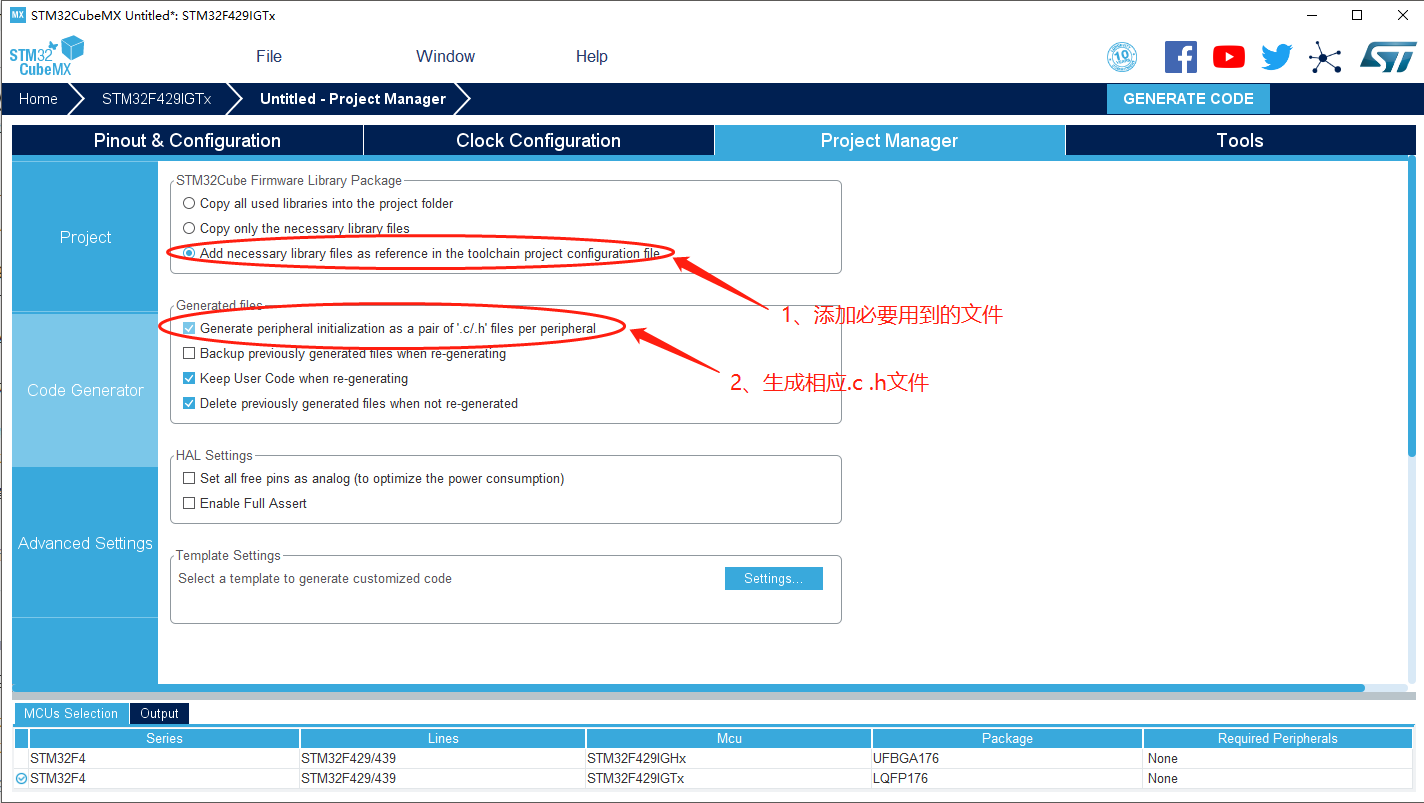Select the Project Manager tab
Viewport: 1424px width, 803px height.
tap(889, 140)
